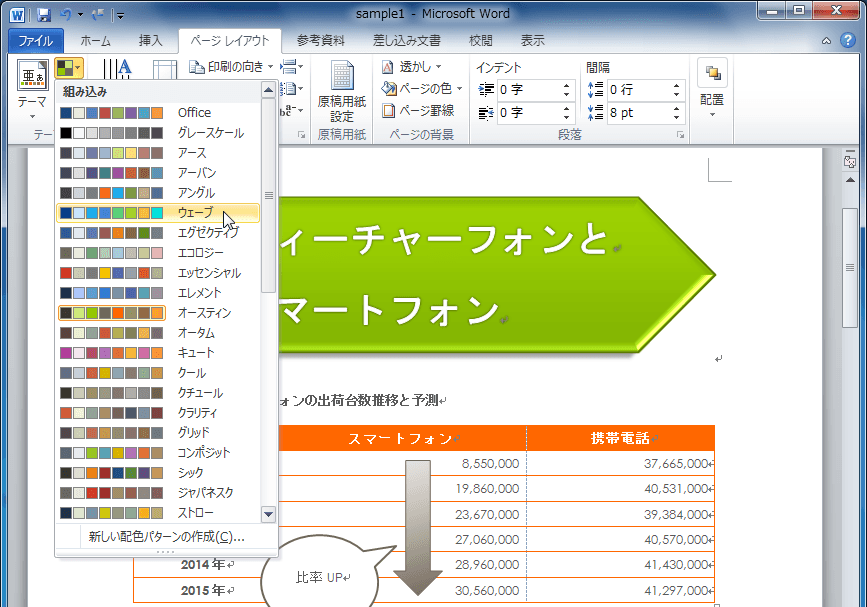Click ページ罫線 page borders button
867x607 pixels.
click(419, 111)
